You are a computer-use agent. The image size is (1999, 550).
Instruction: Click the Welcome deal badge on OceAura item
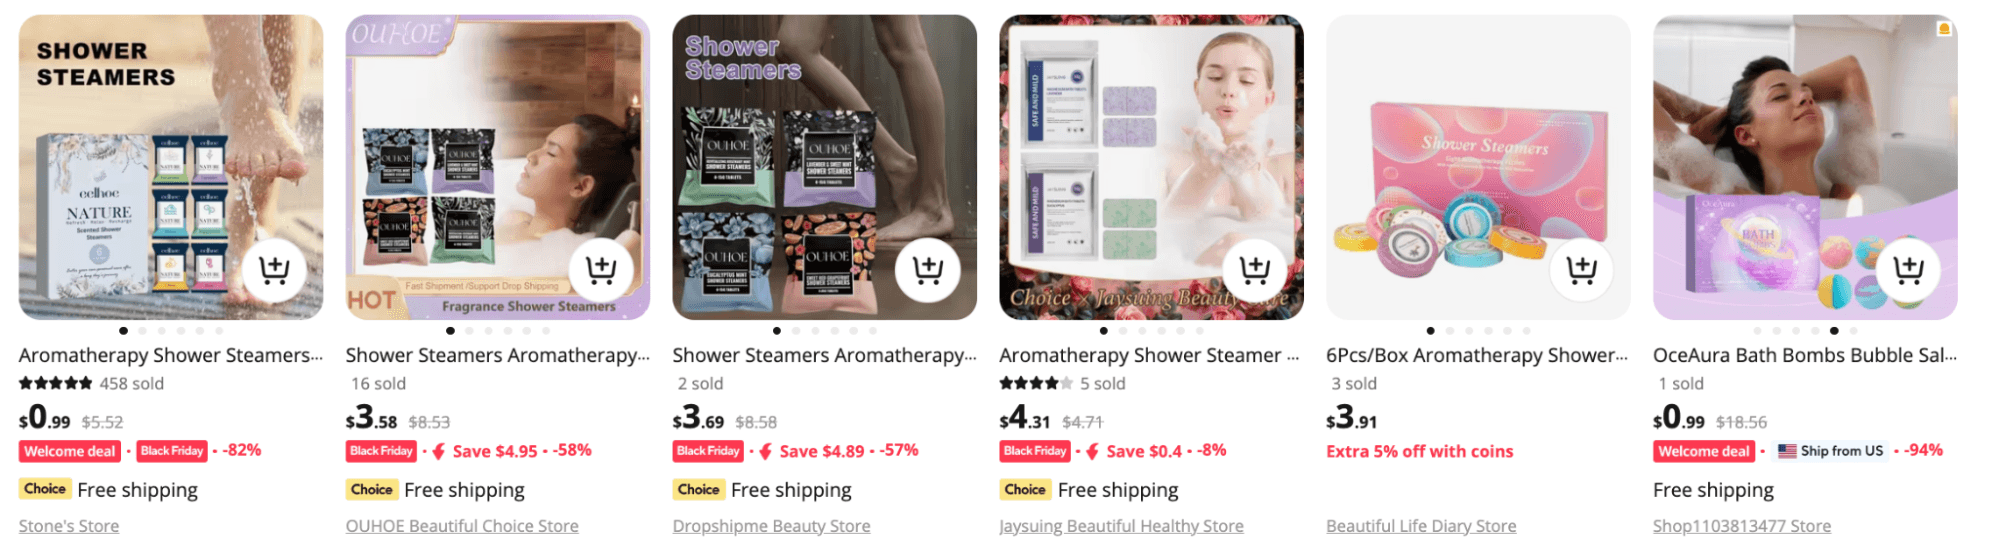[1704, 451]
